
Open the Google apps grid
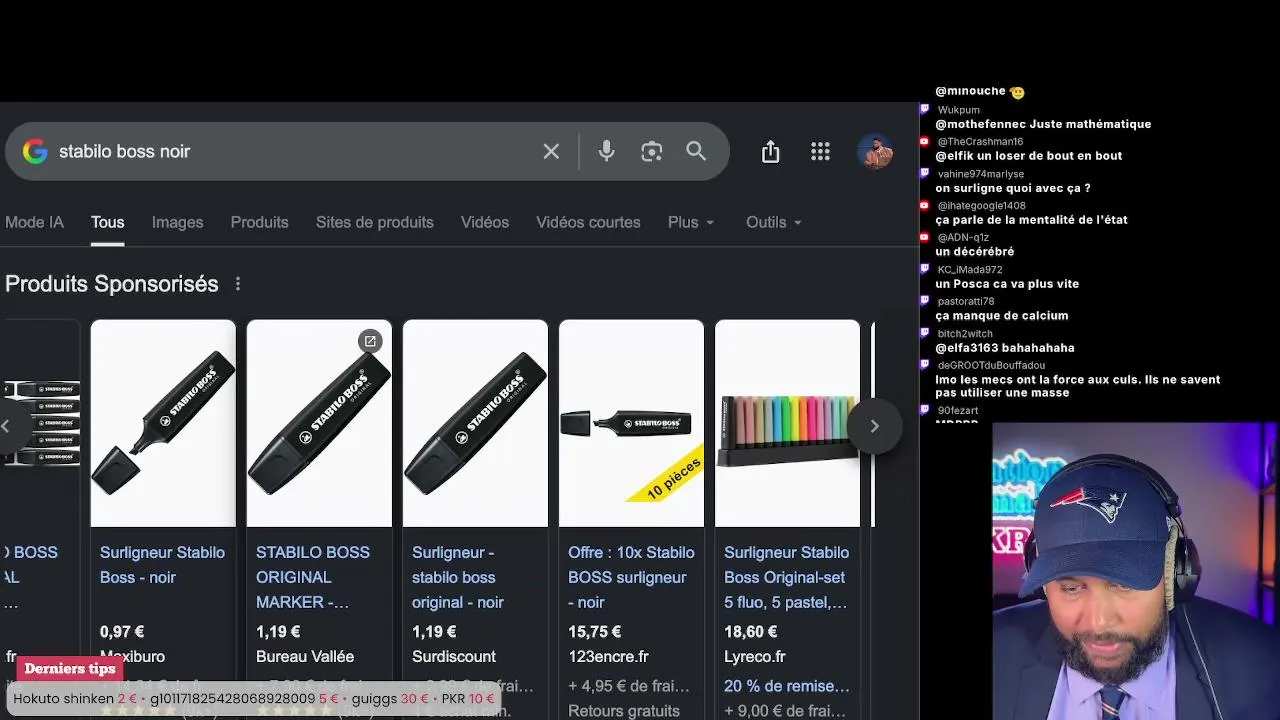[x=820, y=151]
